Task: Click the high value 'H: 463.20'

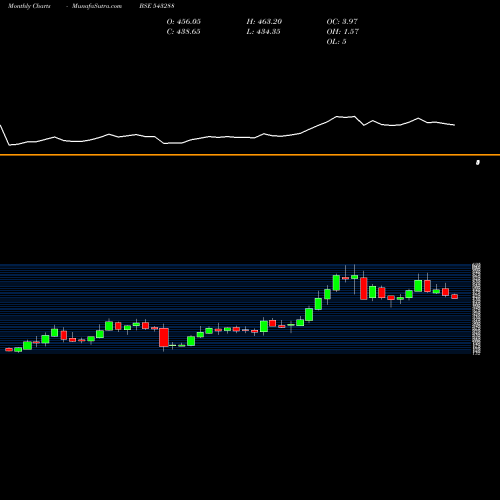Action: [264, 22]
